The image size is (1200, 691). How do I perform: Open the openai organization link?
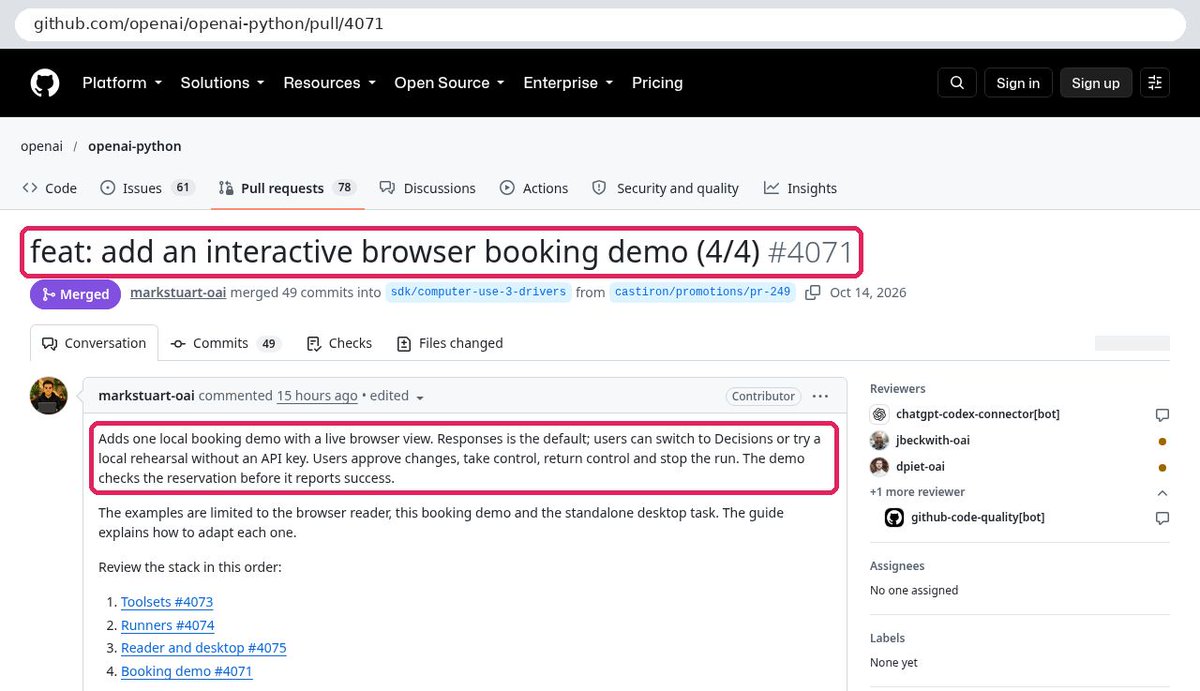pos(42,146)
